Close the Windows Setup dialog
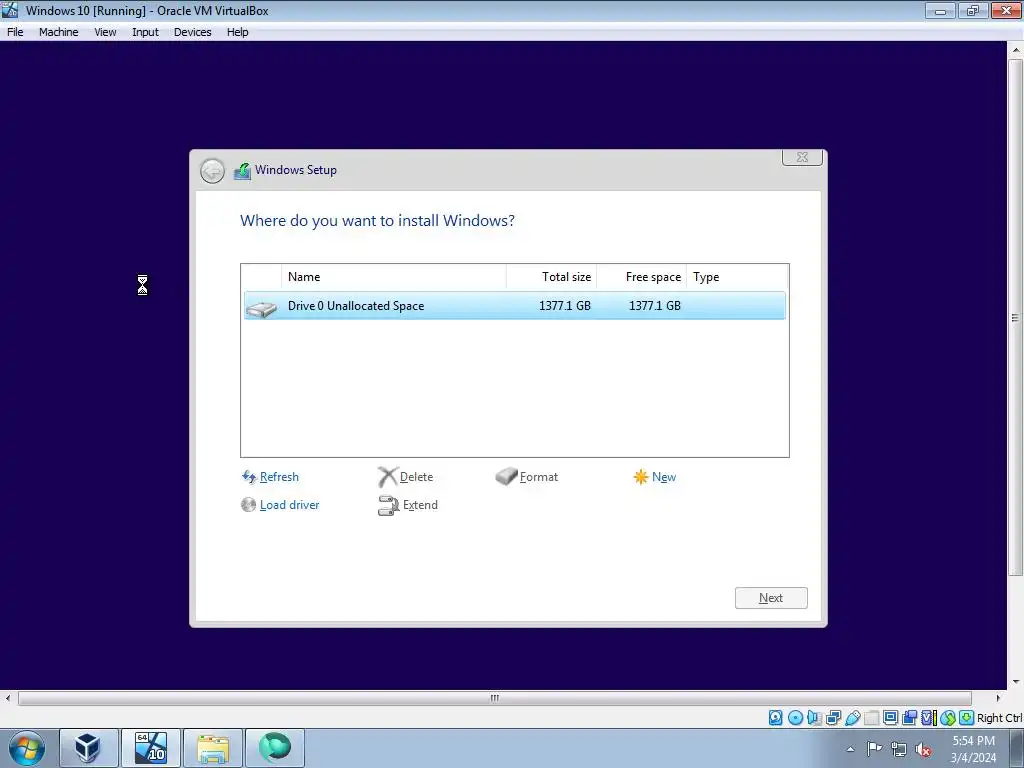The height and width of the screenshot is (768, 1024). (x=802, y=157)
